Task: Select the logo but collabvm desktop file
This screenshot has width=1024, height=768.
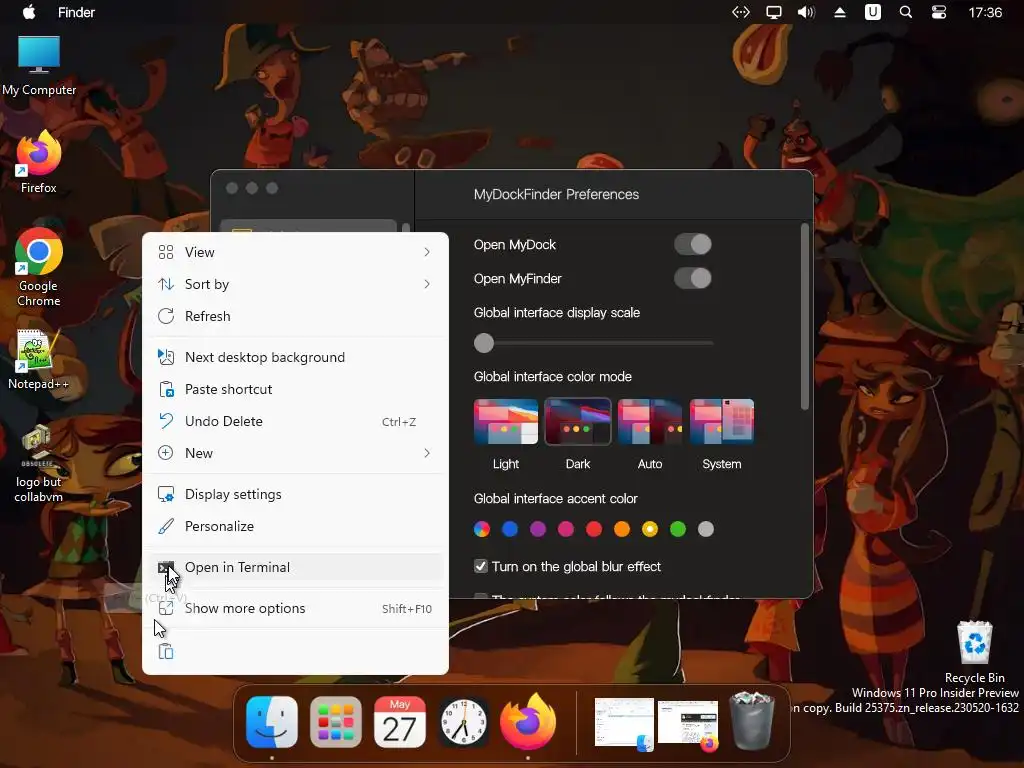Action: tap(39, 464)
